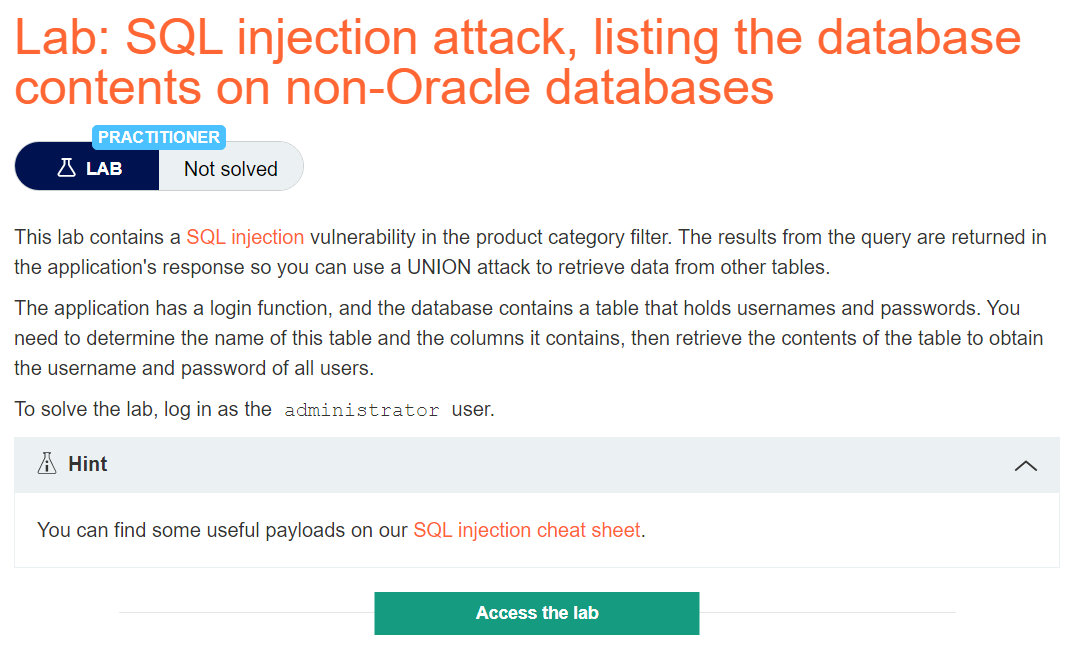Click the paragraph about the login function
1077x651 pixels.
pyautogui.click(x=529, y=338)
